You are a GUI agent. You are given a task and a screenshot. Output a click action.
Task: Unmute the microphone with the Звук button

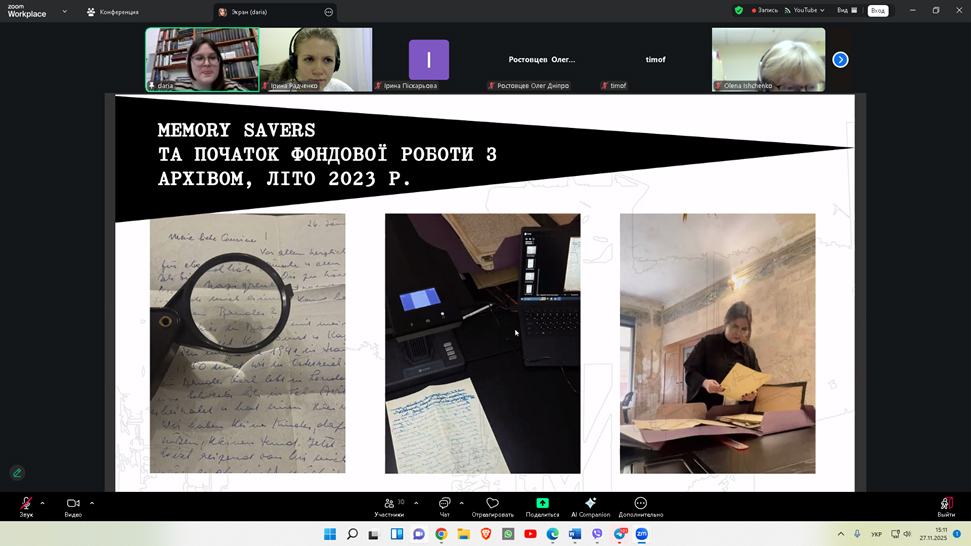pyautogui.click(x=26, y=504)
